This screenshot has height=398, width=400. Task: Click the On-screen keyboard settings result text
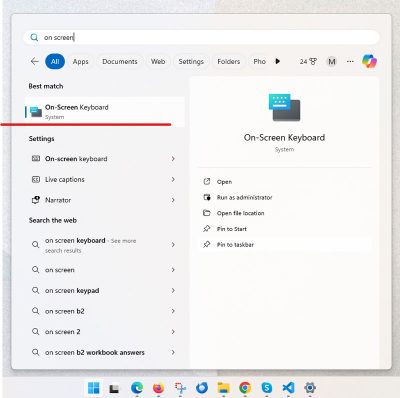coord(76,159)
